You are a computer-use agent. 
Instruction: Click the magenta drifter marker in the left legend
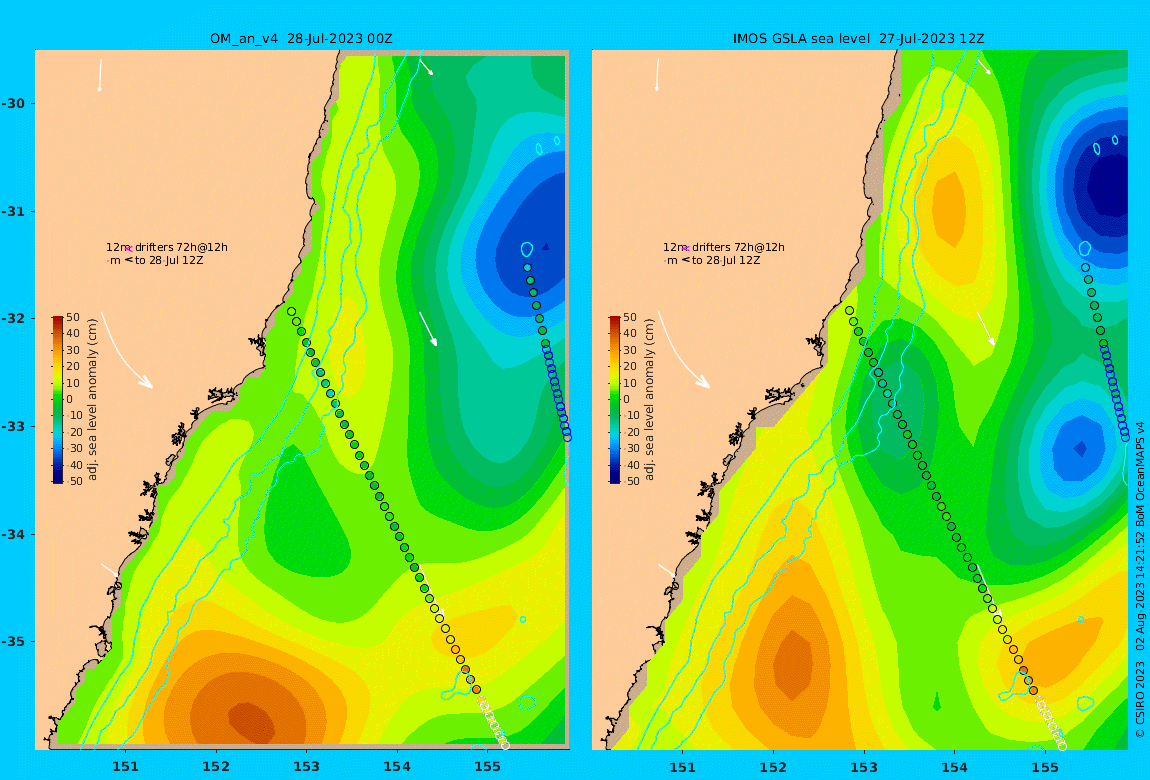point(128,249)
